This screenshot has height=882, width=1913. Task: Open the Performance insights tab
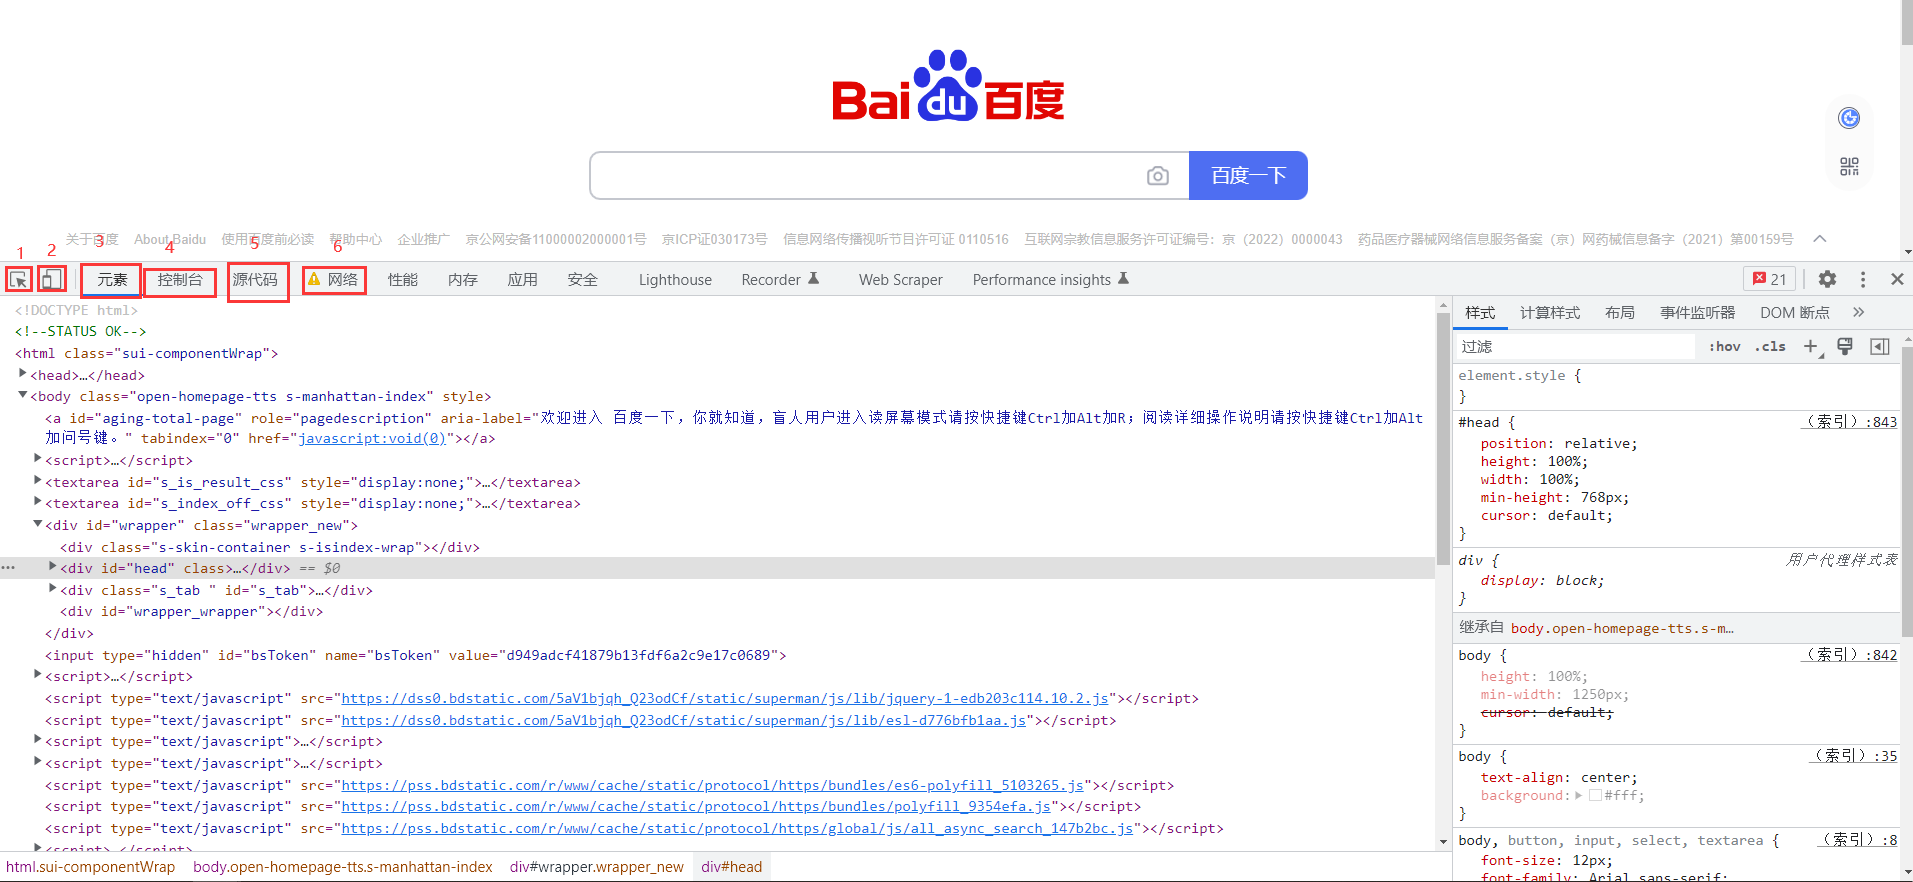[x=1050, y=280]
